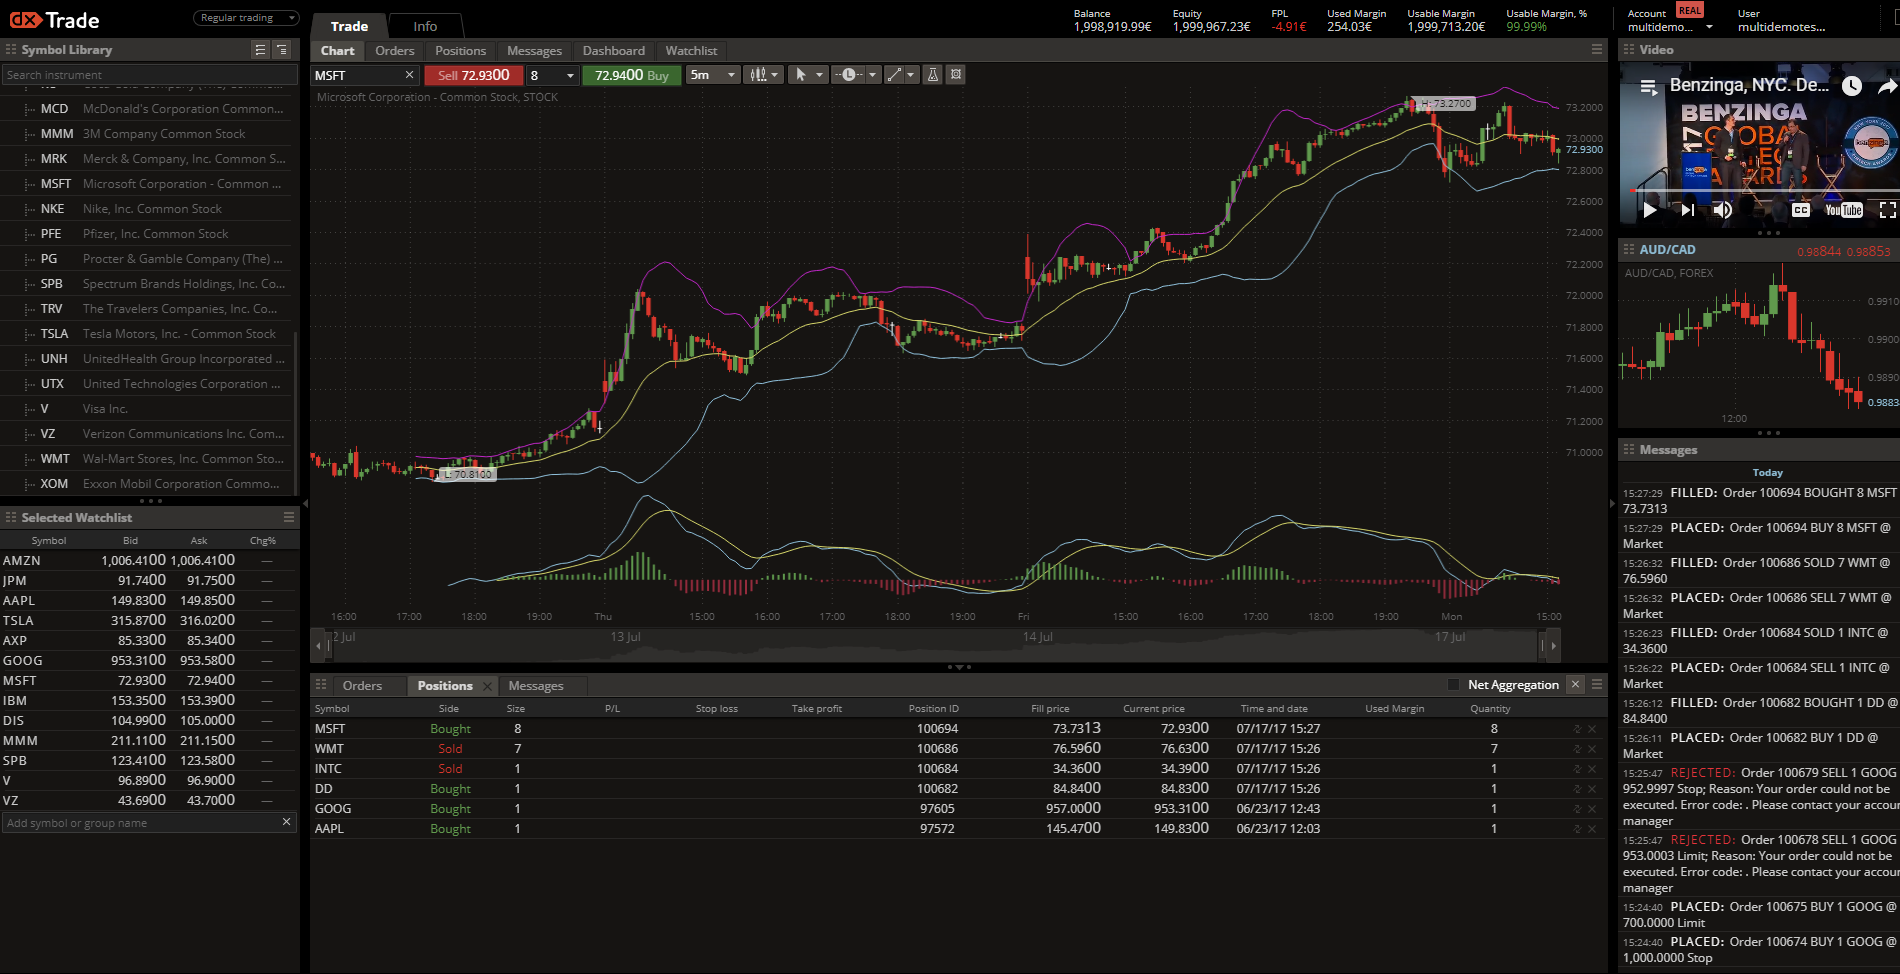
Task: Clear the MSFT symbol field
Action: click(x=409, y=75)
